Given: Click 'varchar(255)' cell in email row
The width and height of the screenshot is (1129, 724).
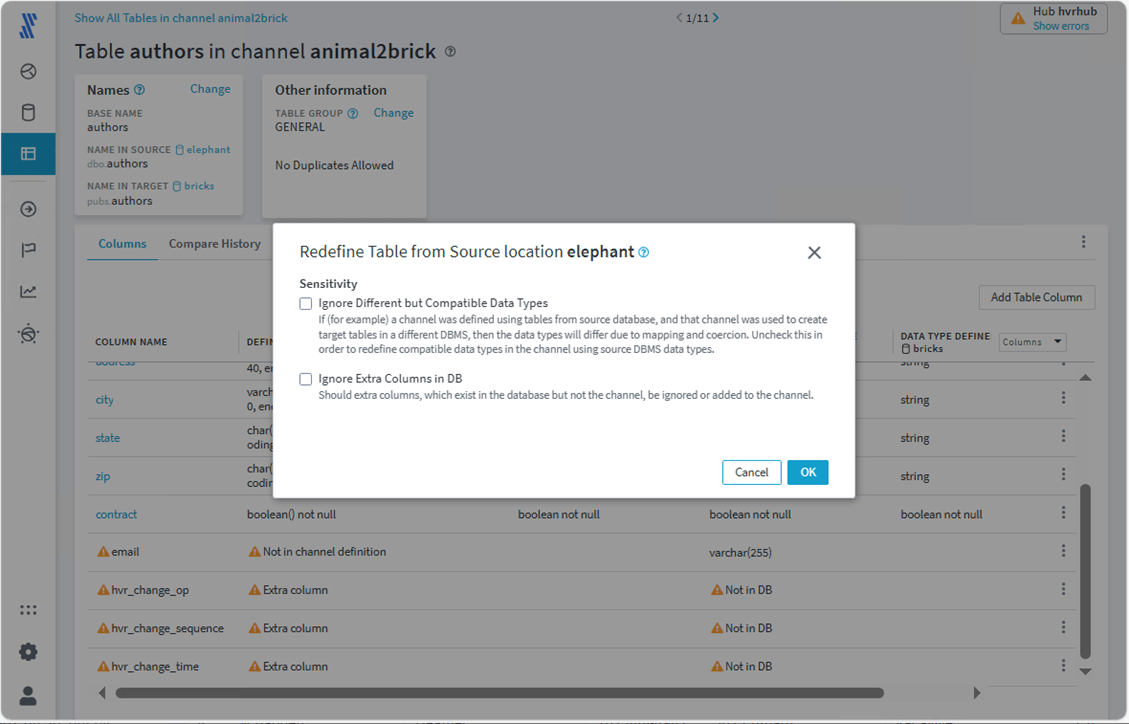Looking at the screenshot, I should click(740, 553).
